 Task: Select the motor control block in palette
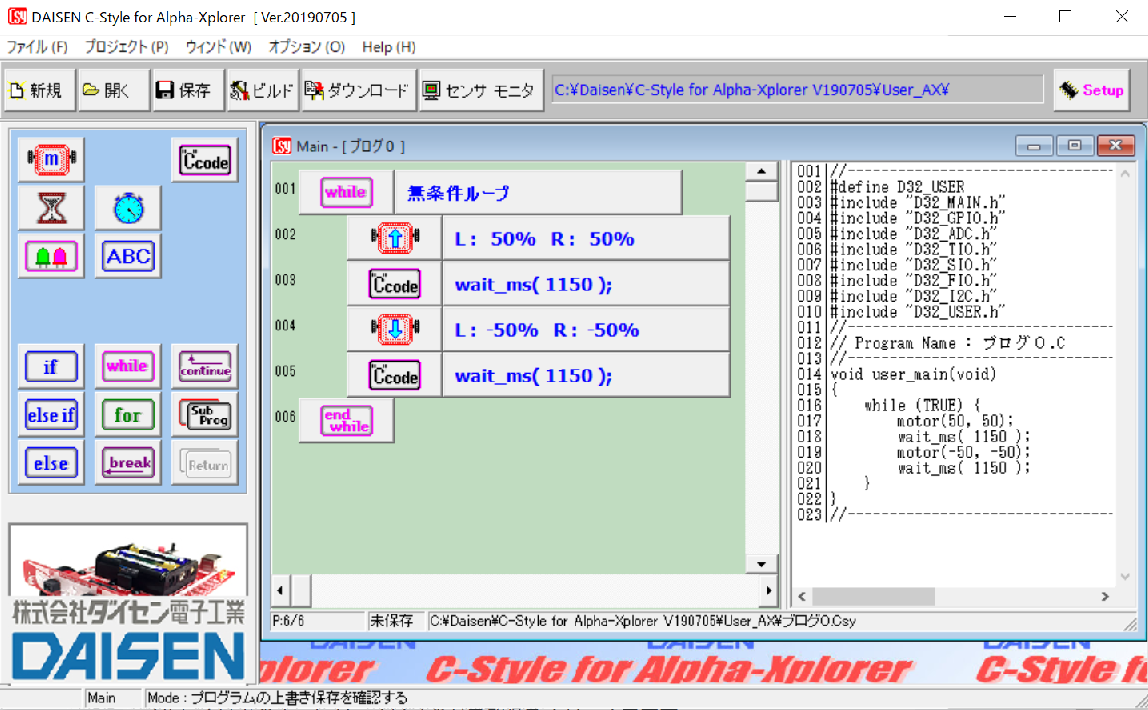(x=51, y=159)
